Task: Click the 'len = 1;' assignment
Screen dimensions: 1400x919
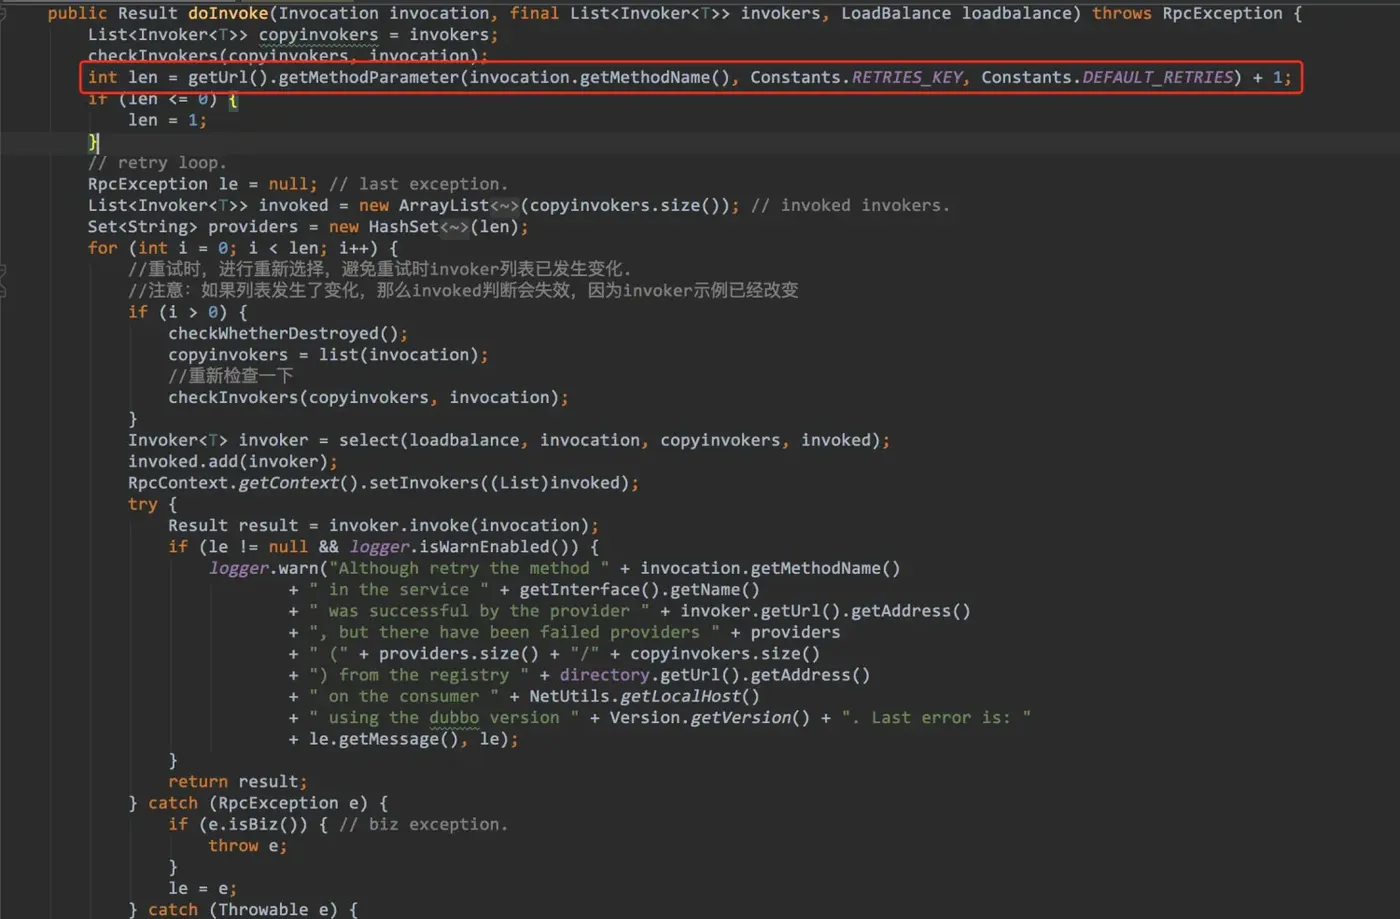Action: (167, 120)
